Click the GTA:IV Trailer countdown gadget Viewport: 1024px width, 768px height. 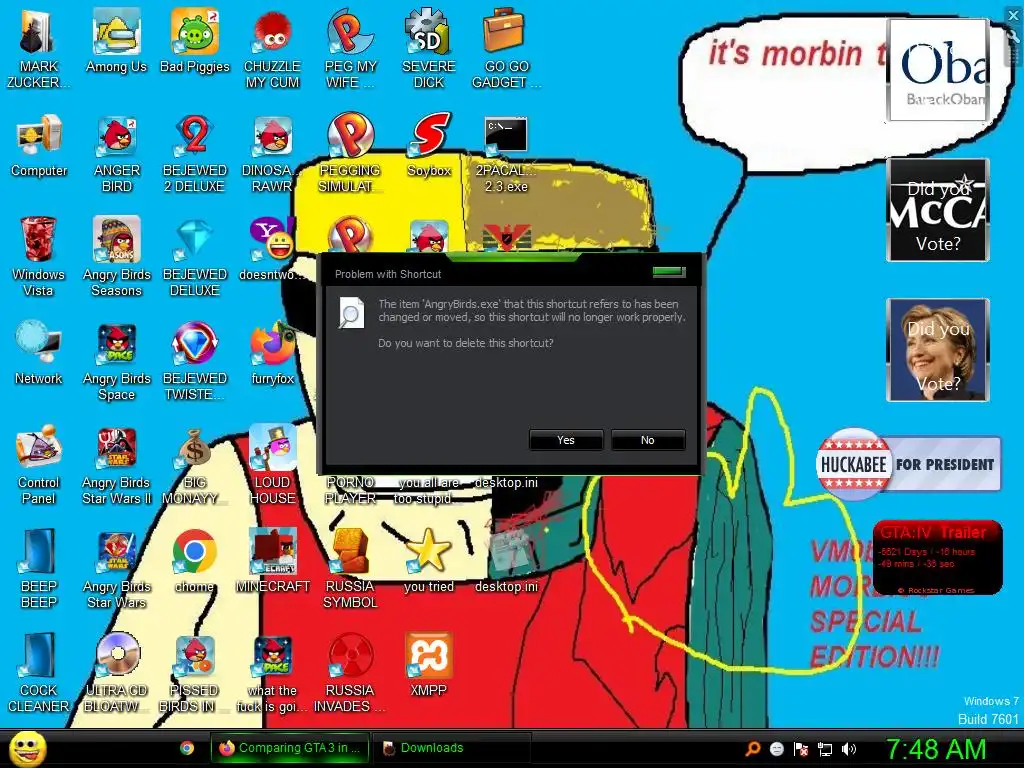point(938,558)
